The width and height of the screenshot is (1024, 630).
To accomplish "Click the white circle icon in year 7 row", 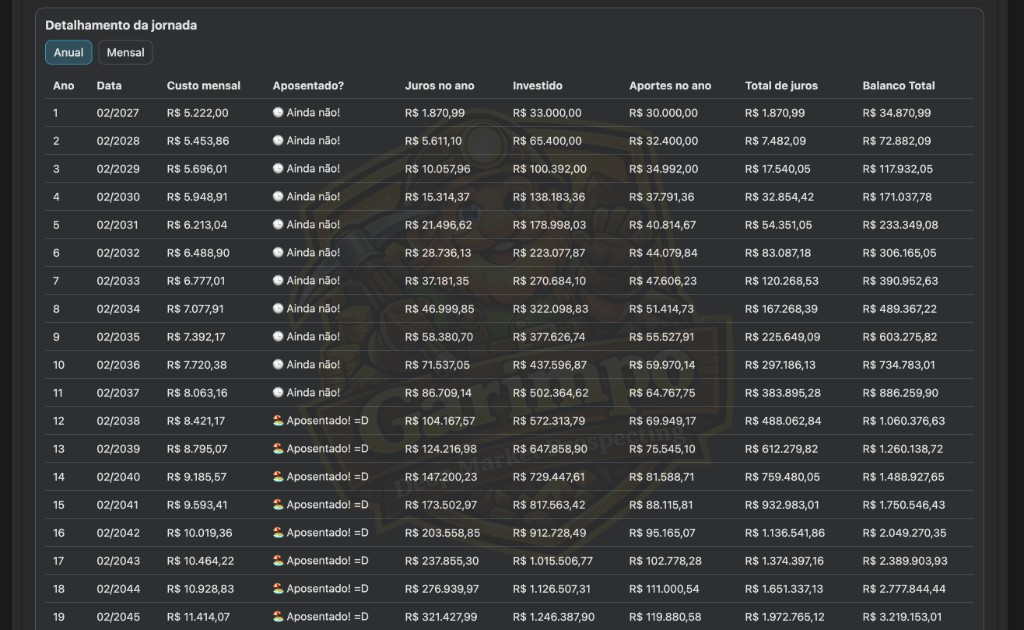I will [278, 281].
